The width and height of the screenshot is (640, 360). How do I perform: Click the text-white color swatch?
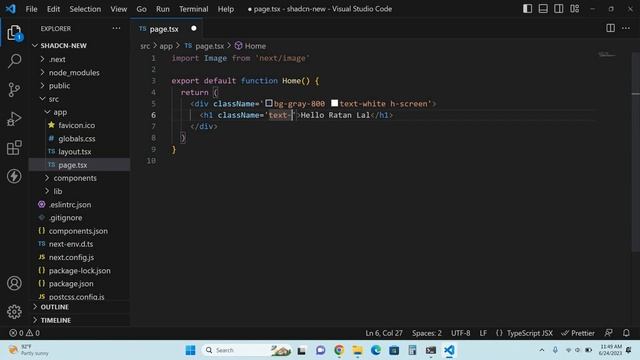coord(334,103)
